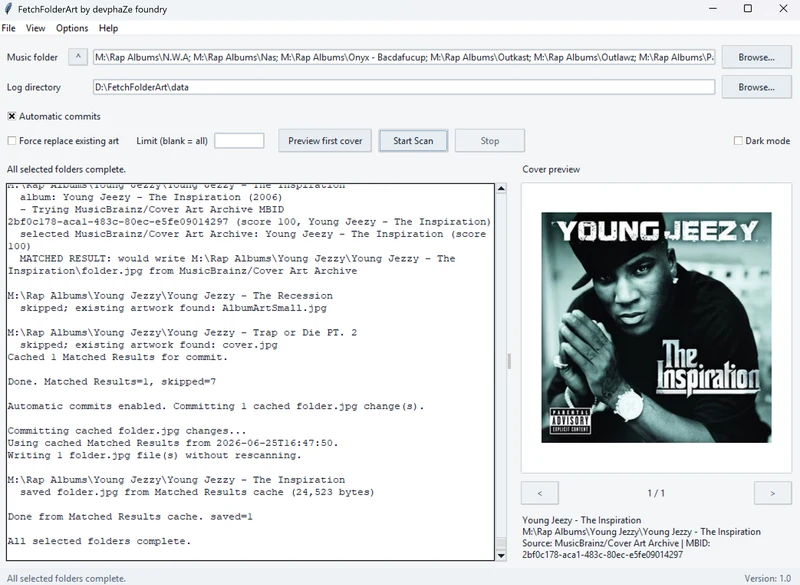Click the Music folder path field
The width and height of the screenshot is (800, 585).
pyautogui.click(x=404, y=57)
